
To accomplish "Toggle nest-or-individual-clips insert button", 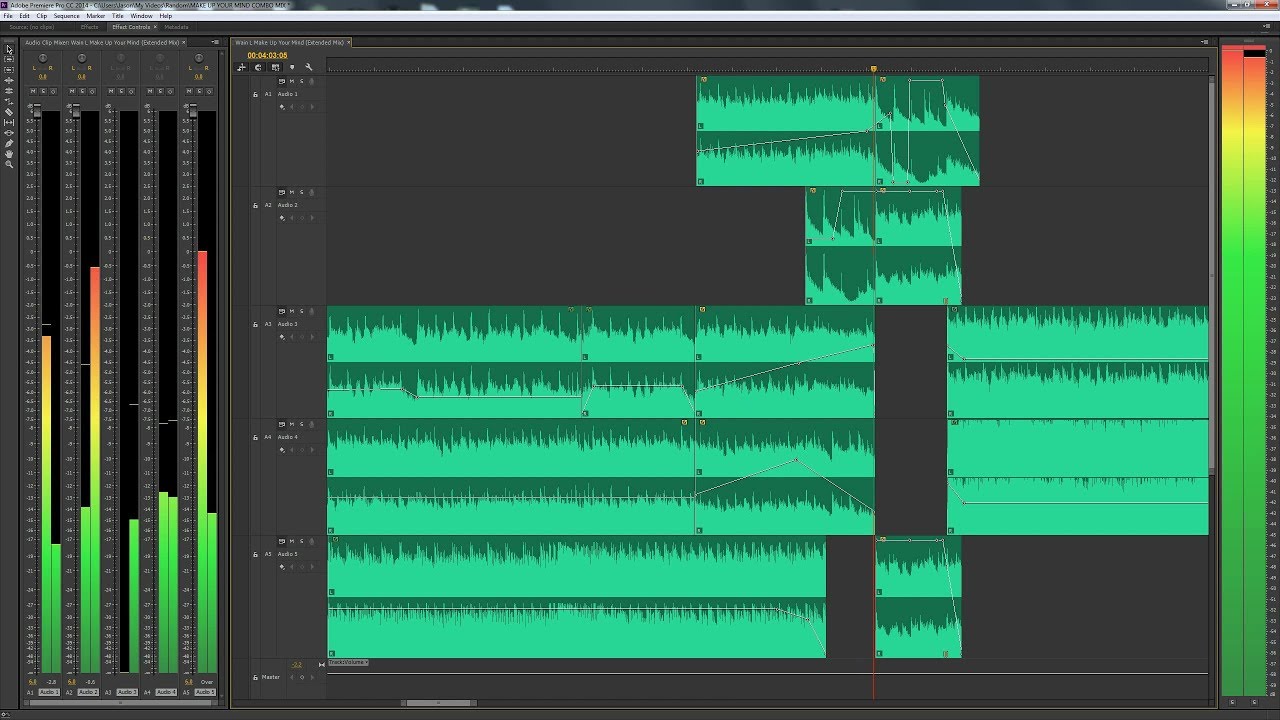I will (241, 67).
